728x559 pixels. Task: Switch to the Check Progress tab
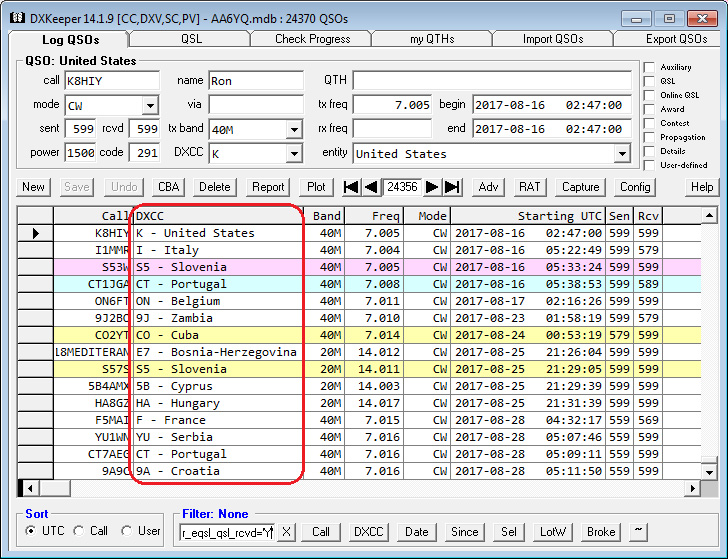coord(312,39)
